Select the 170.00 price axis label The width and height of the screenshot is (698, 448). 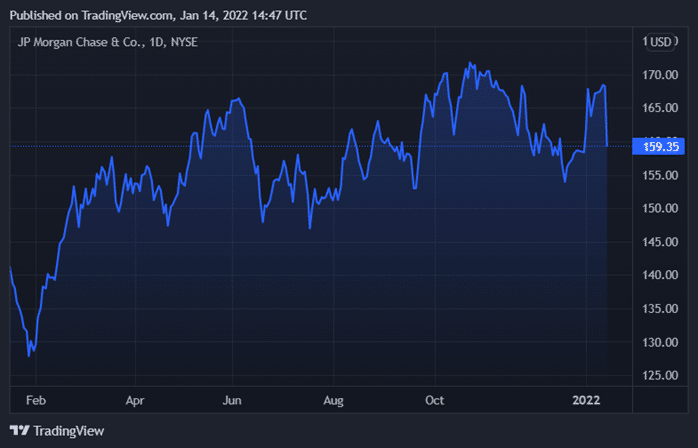660,75
